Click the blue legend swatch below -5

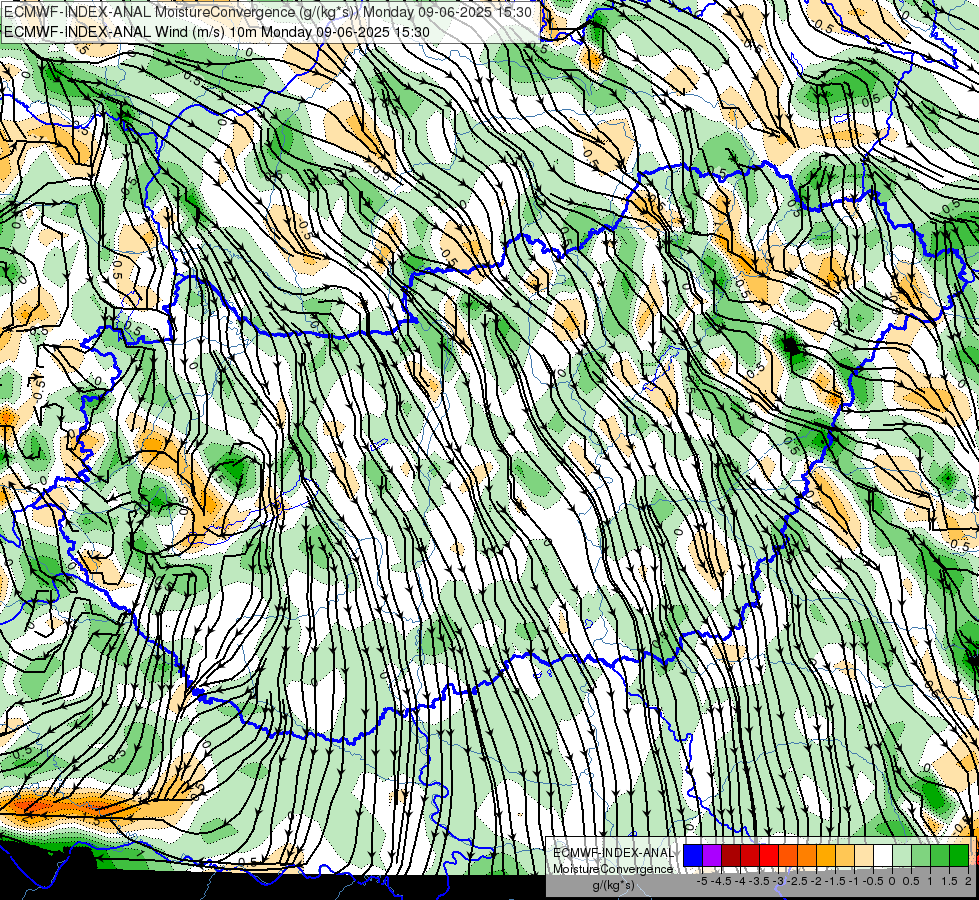pos(693,856)
